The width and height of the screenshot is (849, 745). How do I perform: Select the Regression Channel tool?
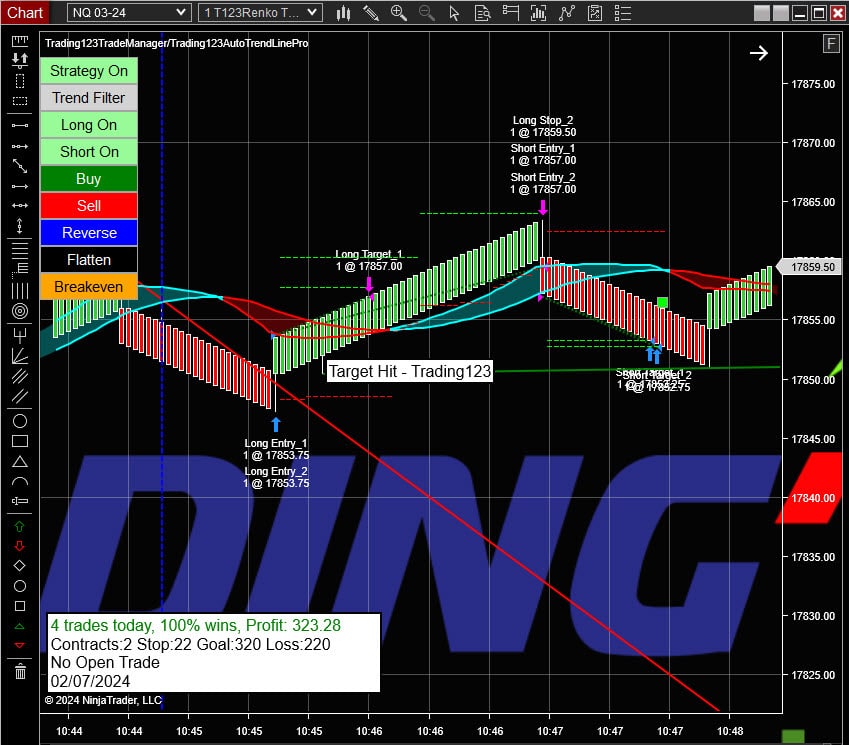pos(20,376)
